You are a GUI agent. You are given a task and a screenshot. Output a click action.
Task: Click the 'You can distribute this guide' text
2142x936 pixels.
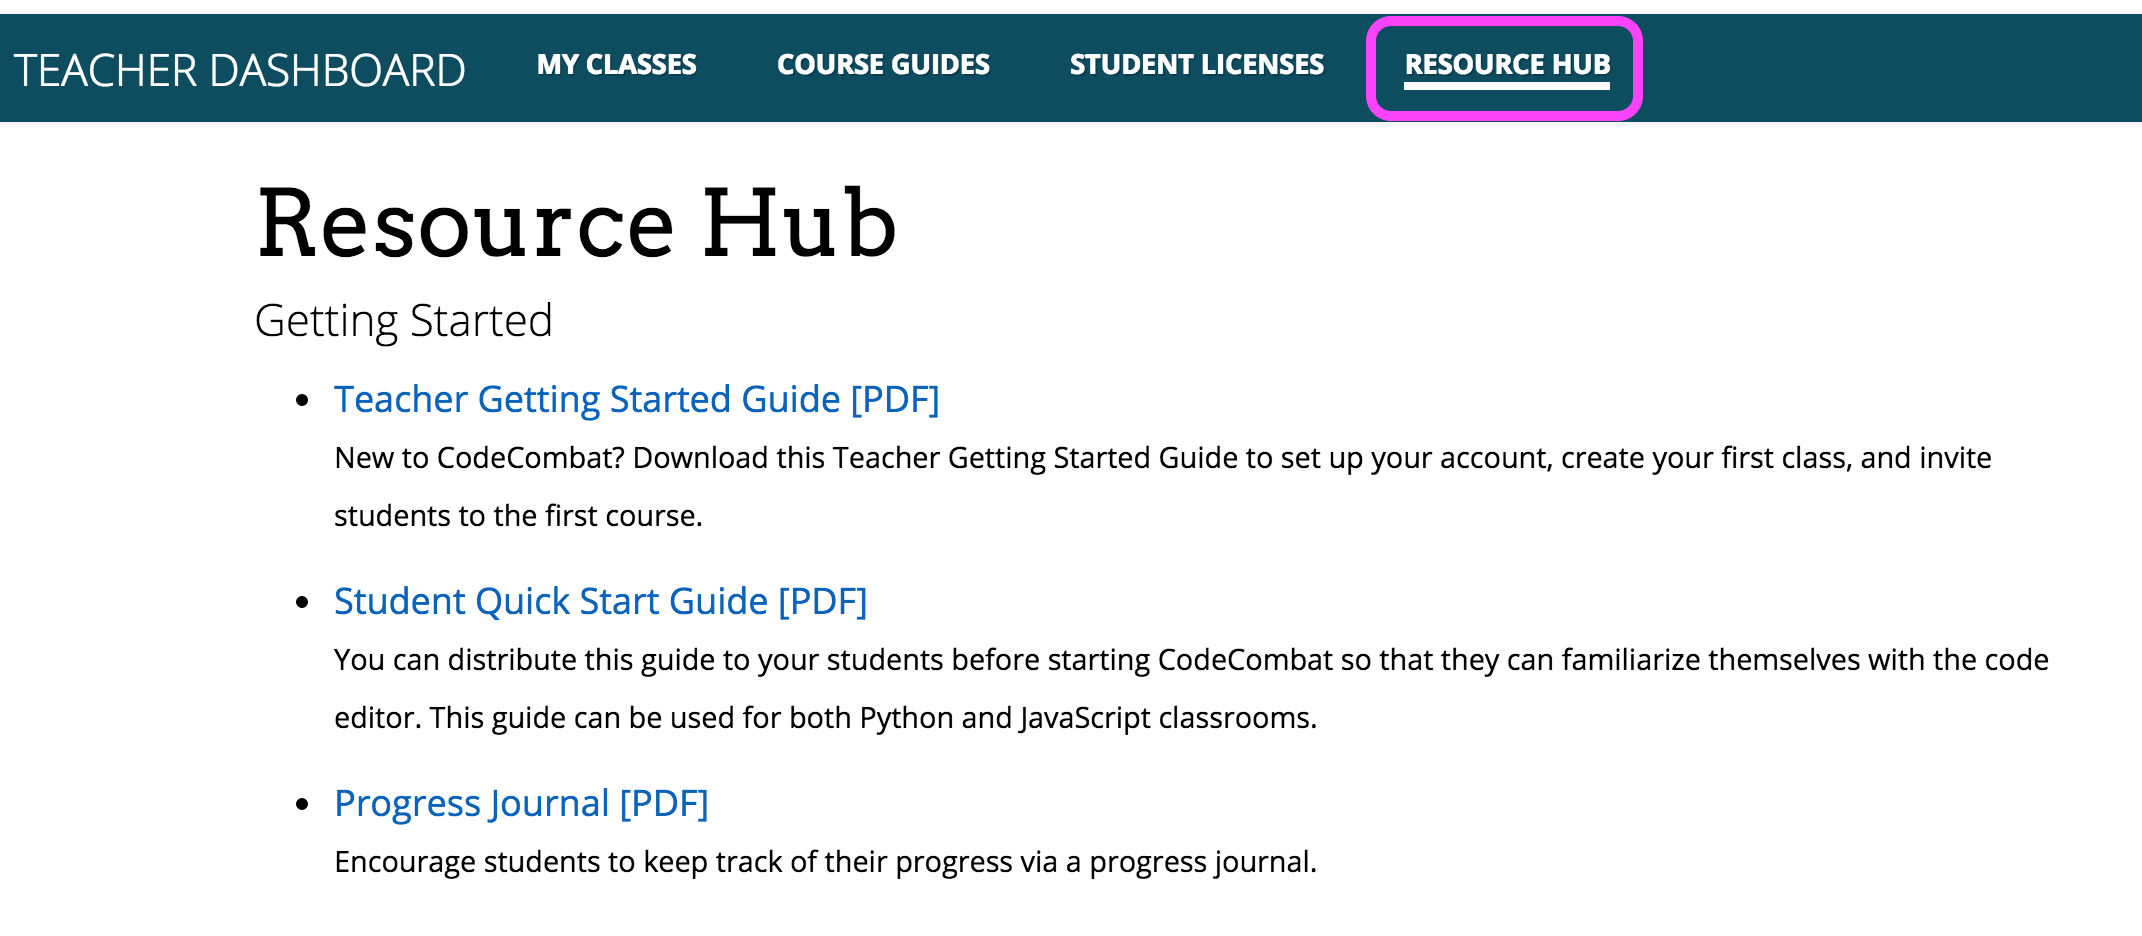[1190, 660]
